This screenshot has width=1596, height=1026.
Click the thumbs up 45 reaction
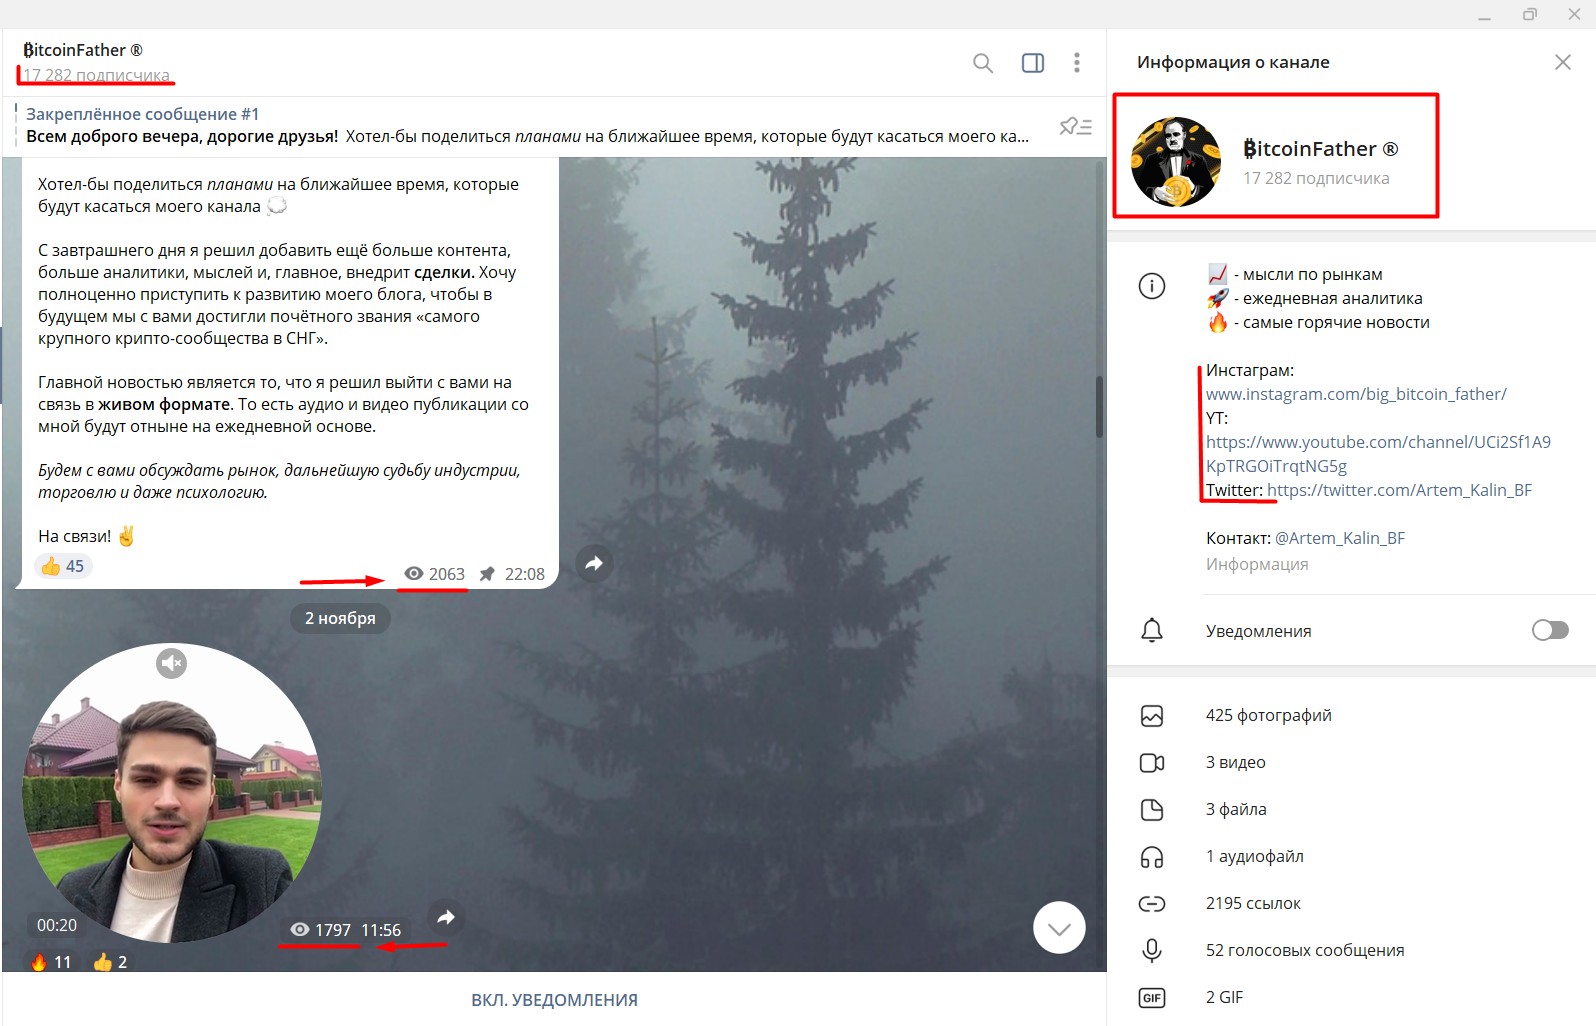point(63,566)
